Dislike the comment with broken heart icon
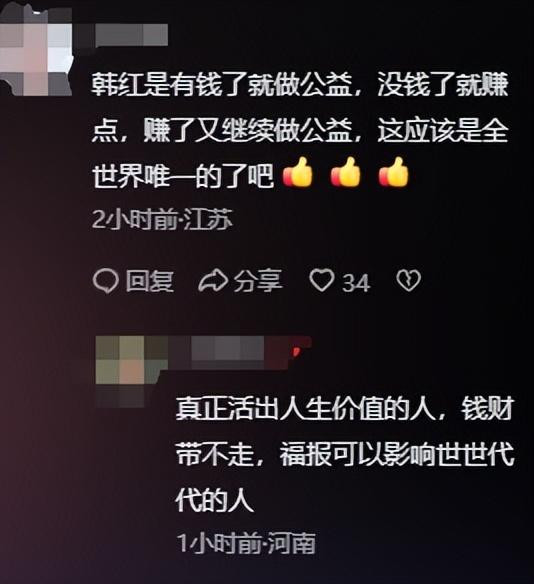This screenshot has width=534, height=584. click(x=408, y=281)
